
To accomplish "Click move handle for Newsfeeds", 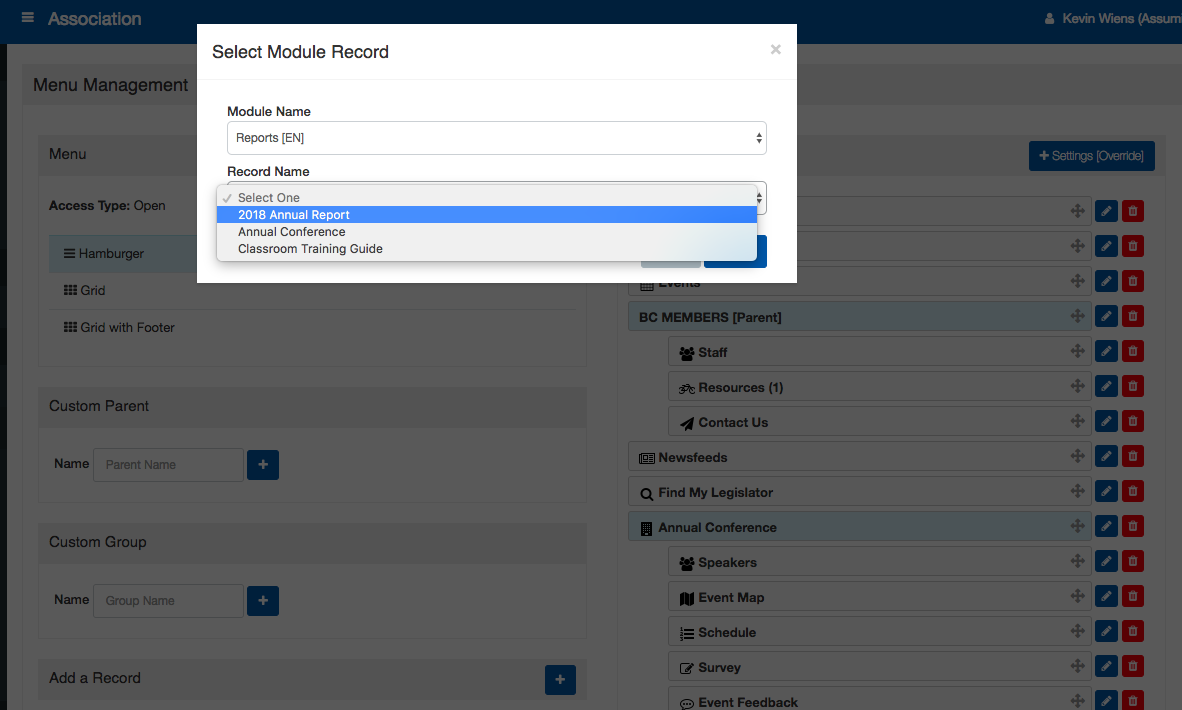I will 1077,456.
